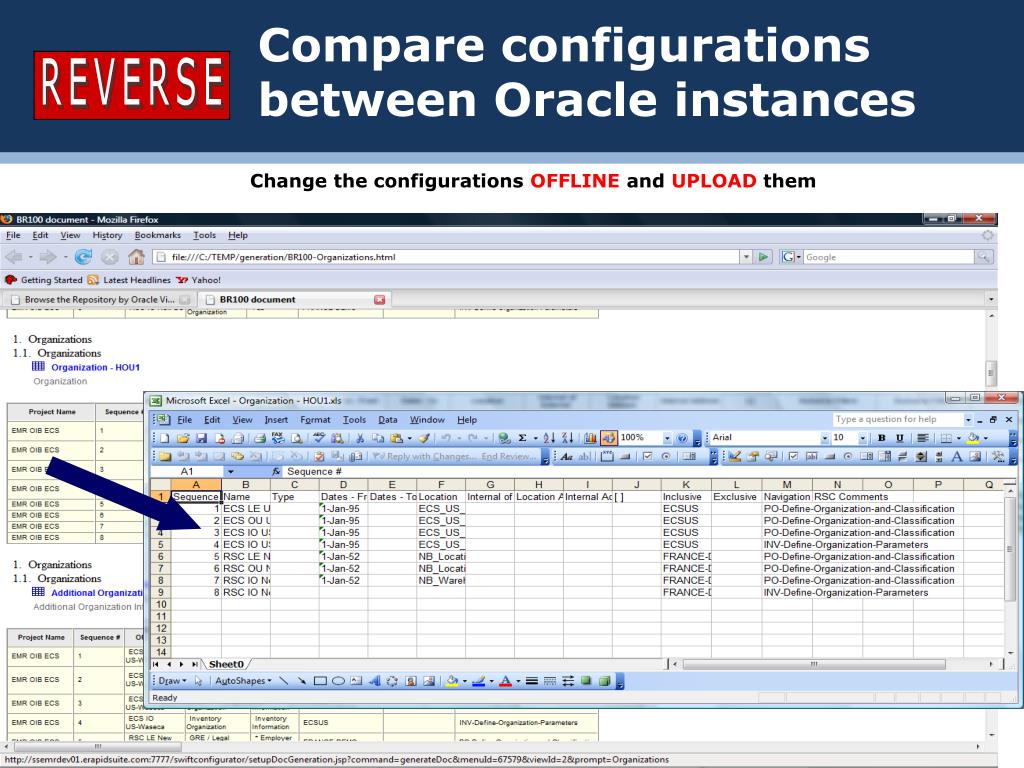Sort ascending with the A-Z icon
Image resolution: width=1024 pixels, height=768 pixels.
549,438
